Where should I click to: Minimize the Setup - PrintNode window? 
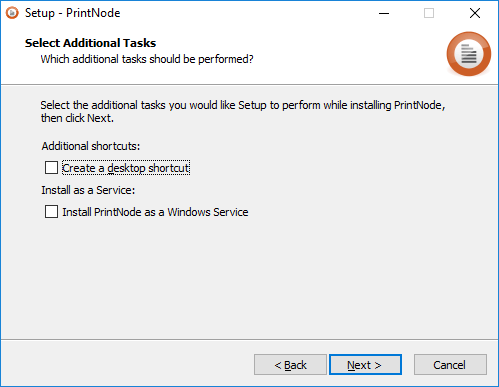(384, 13)
